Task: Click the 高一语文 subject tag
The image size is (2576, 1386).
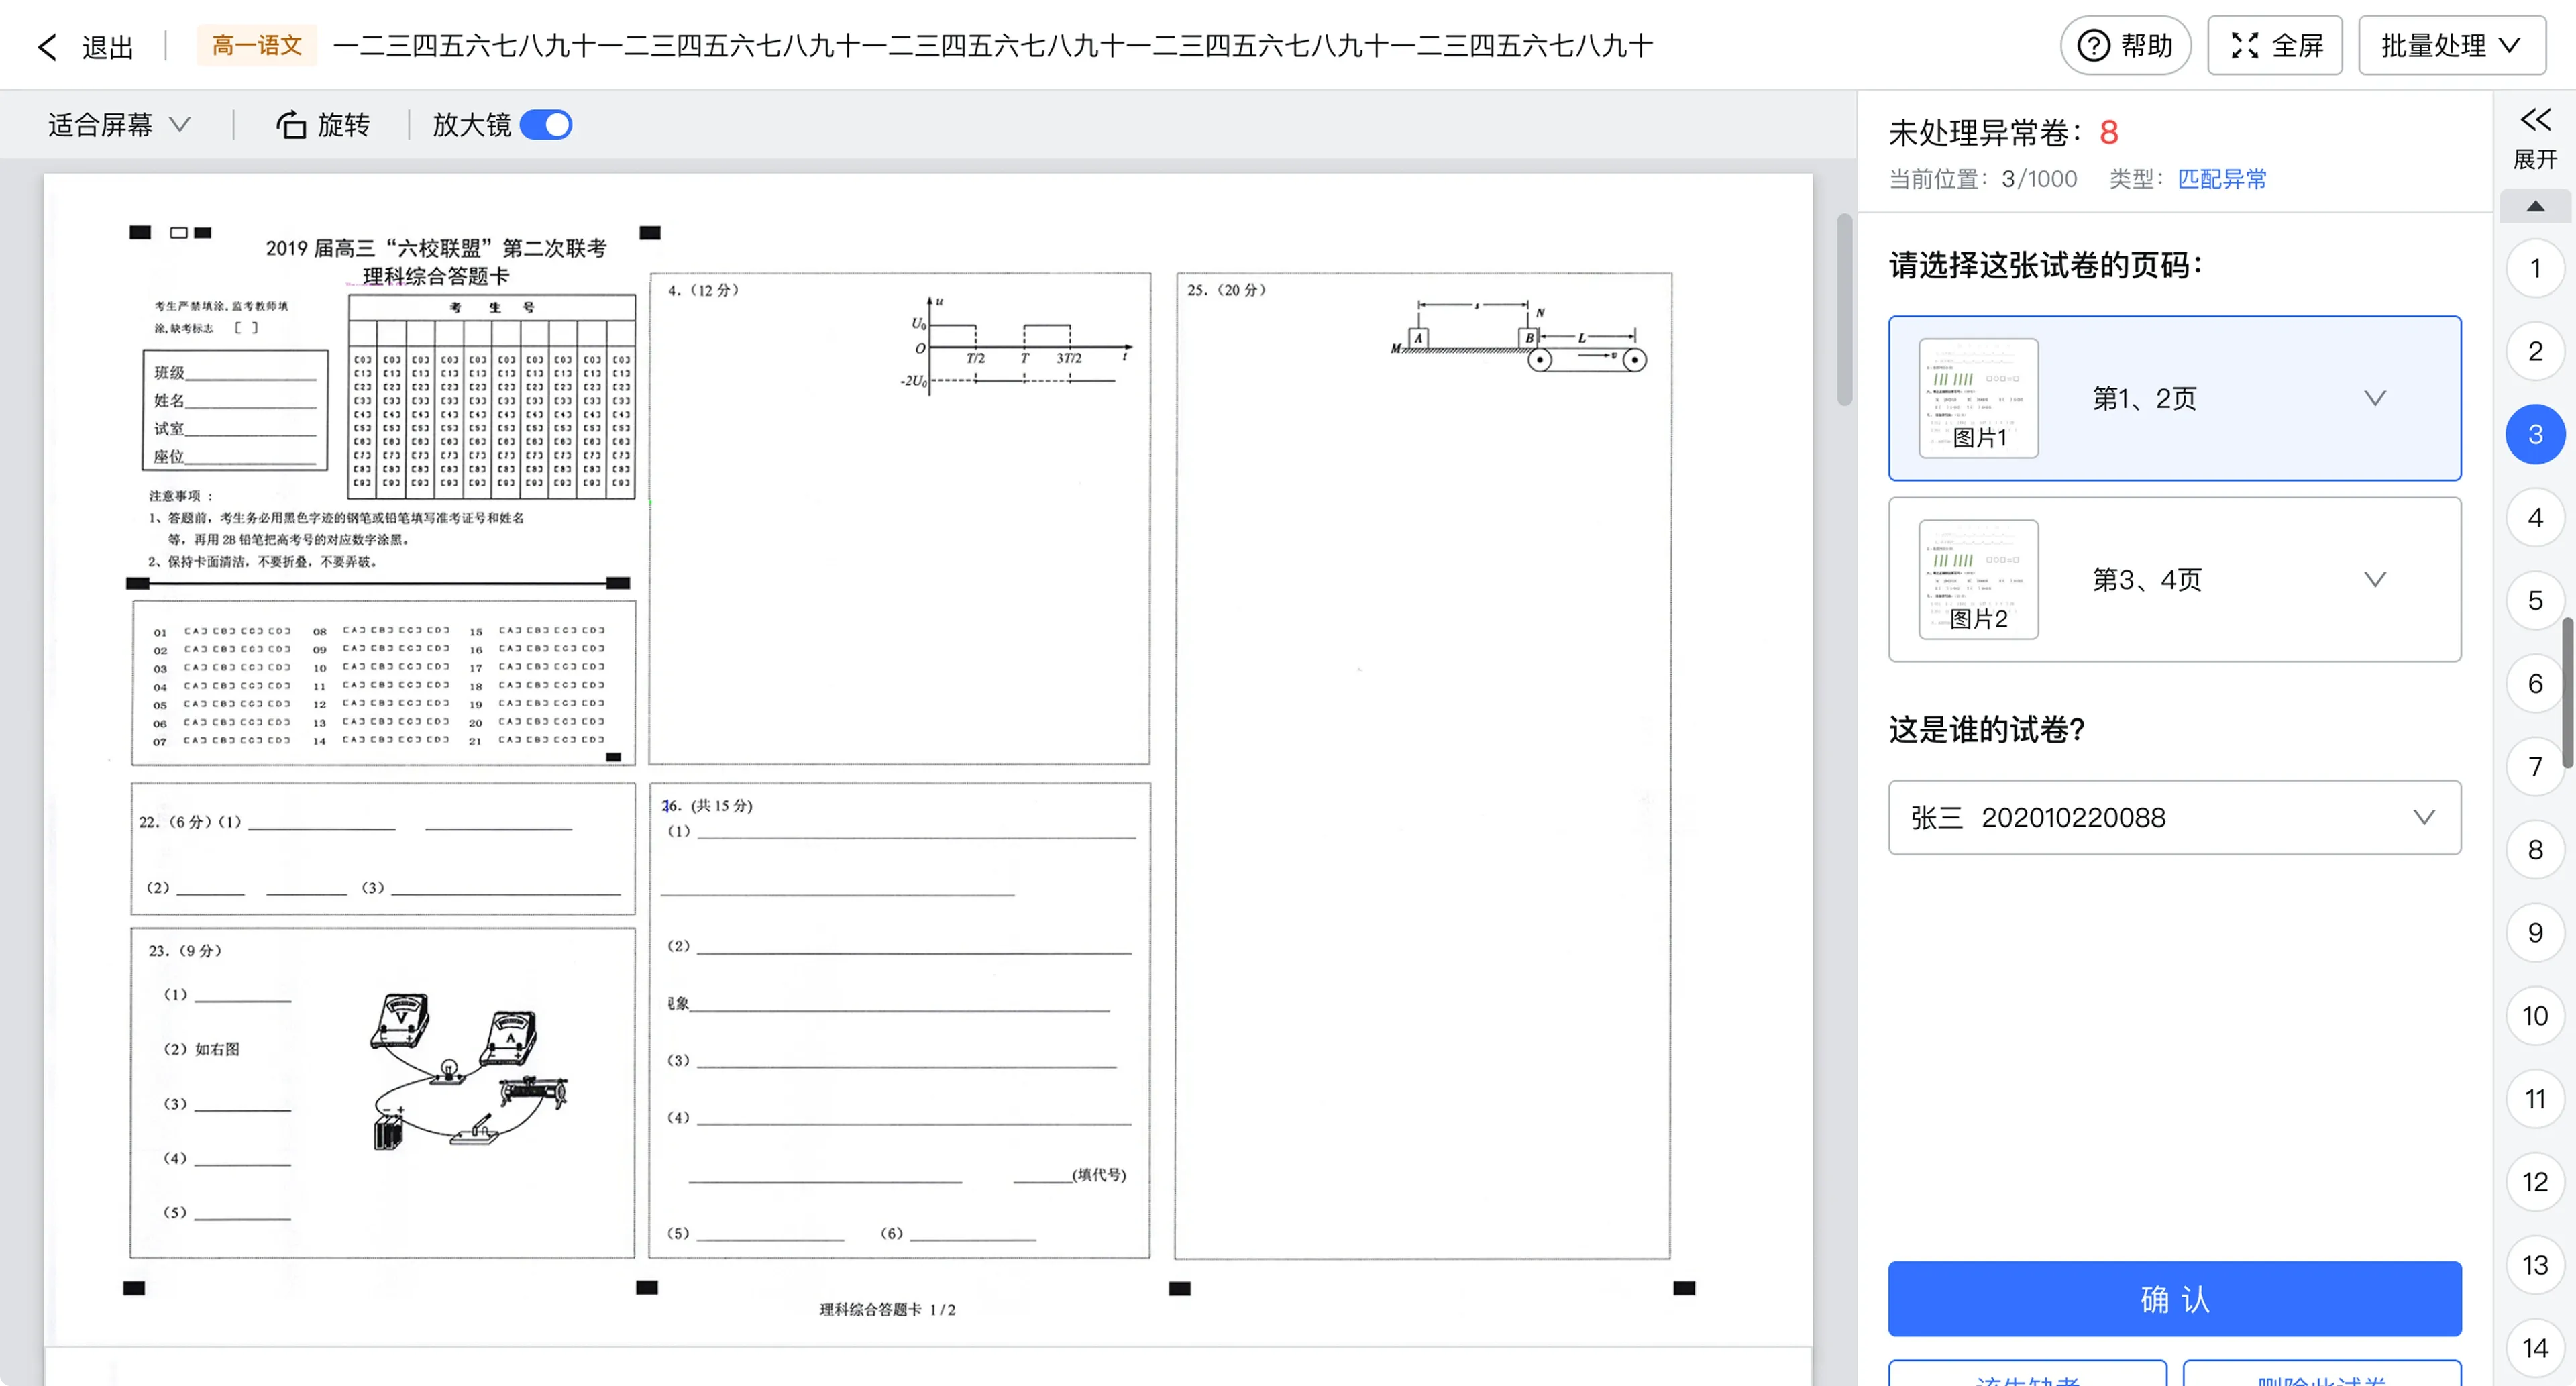Action: (x=257, y=45)
